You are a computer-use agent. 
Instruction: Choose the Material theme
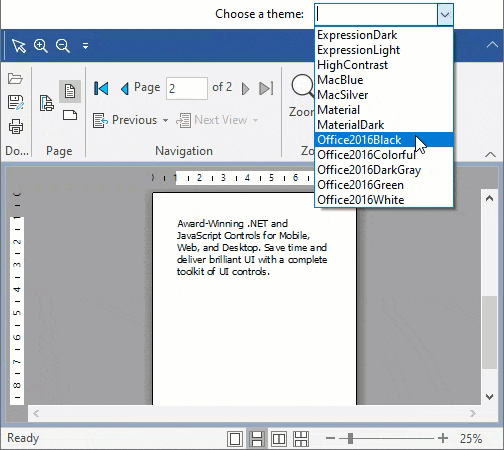point(384,110)
